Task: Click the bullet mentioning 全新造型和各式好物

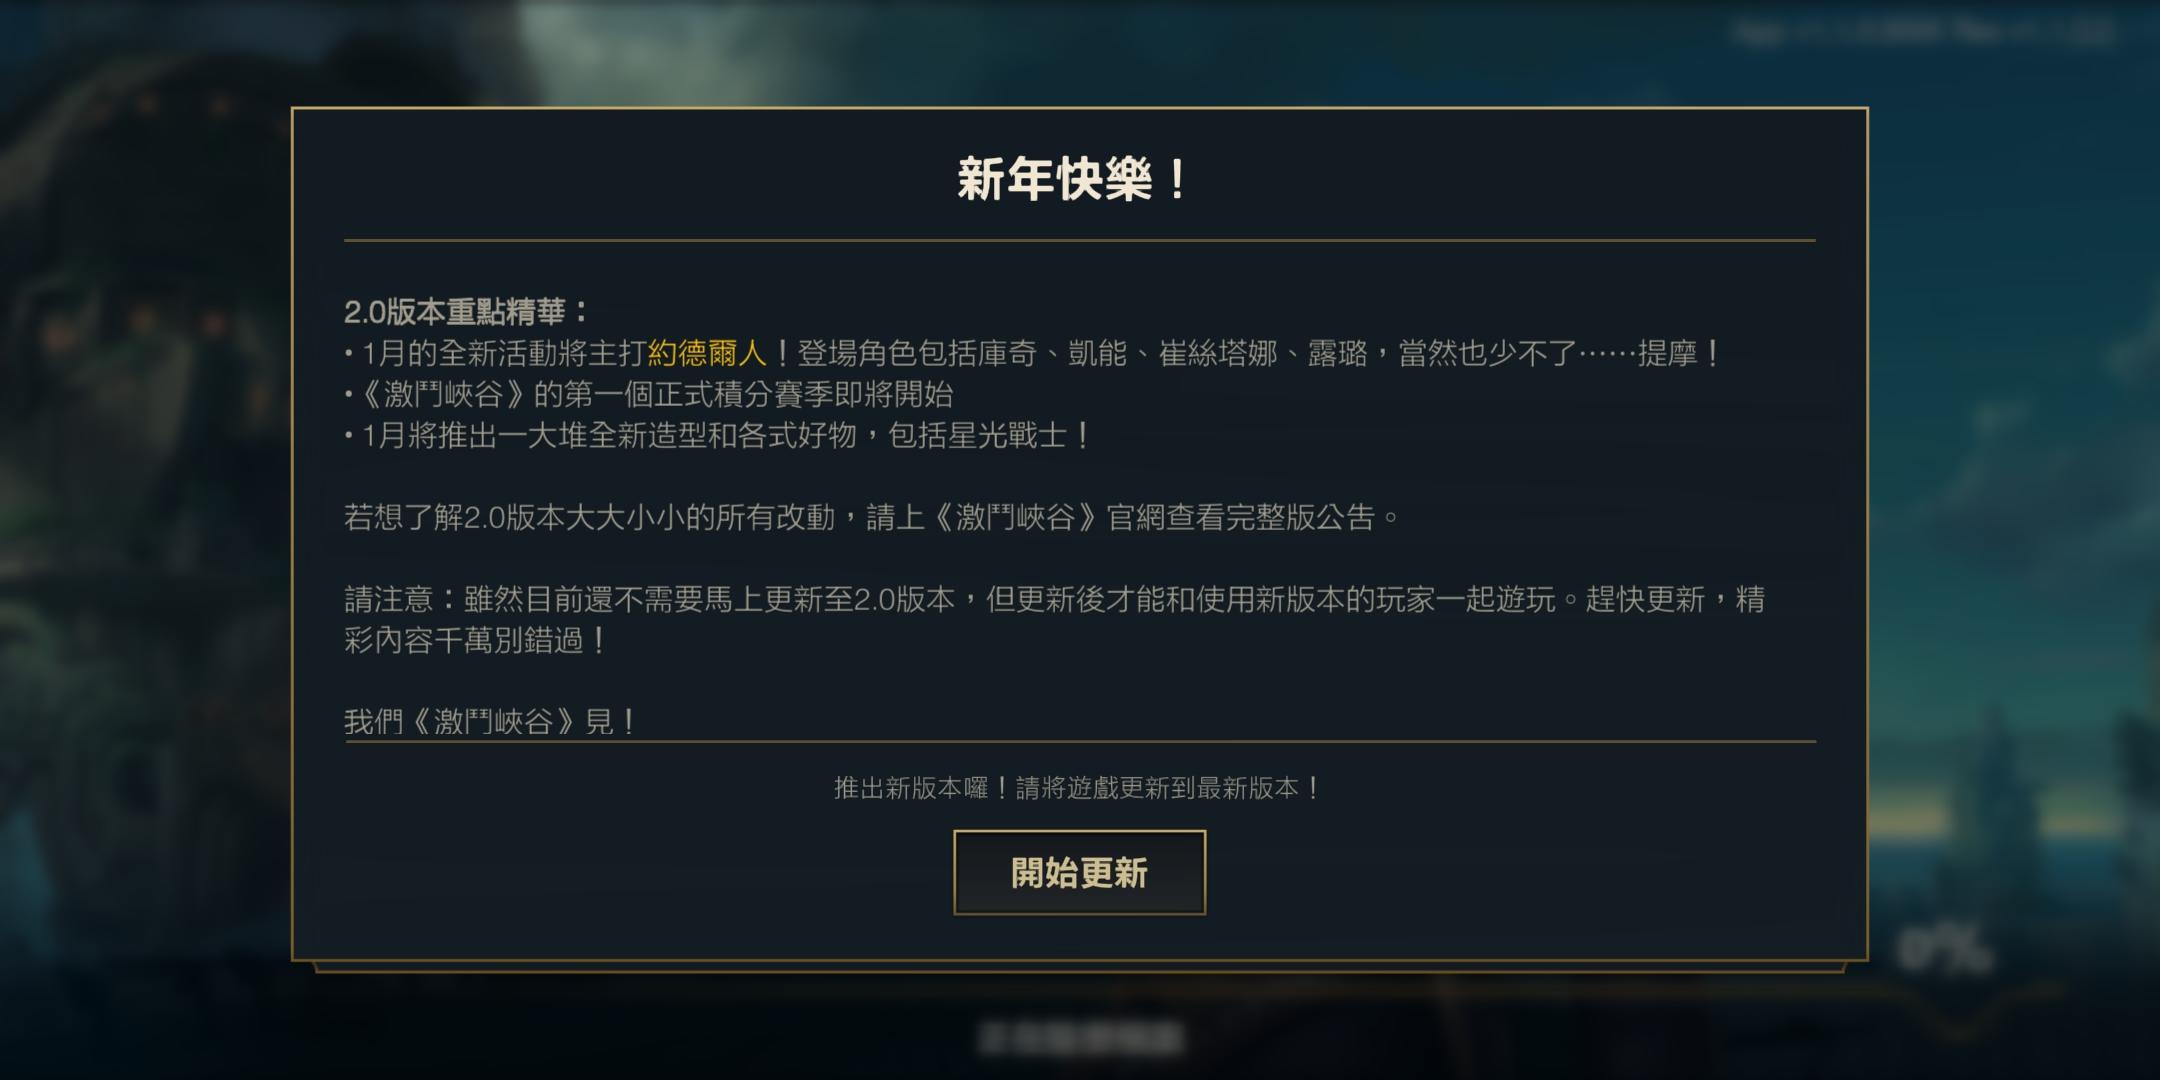Action: 717,435
